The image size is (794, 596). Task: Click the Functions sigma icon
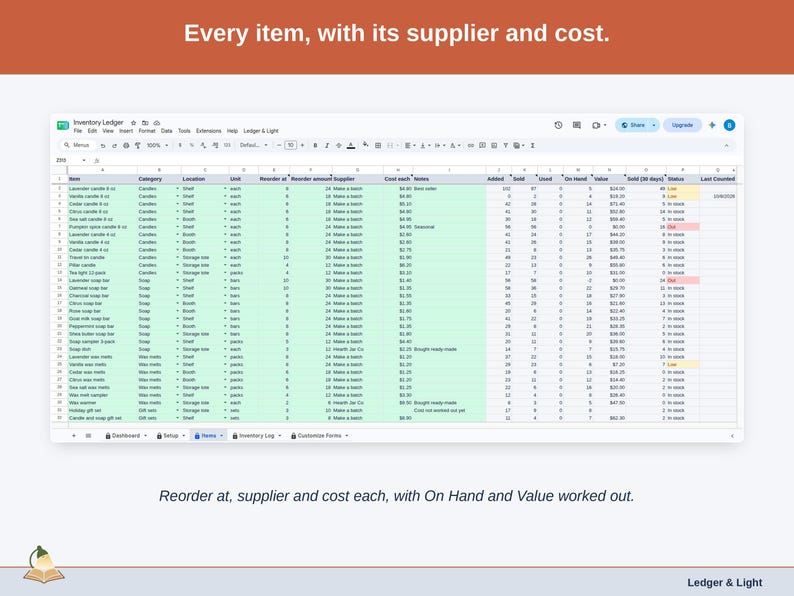point(532,145)
